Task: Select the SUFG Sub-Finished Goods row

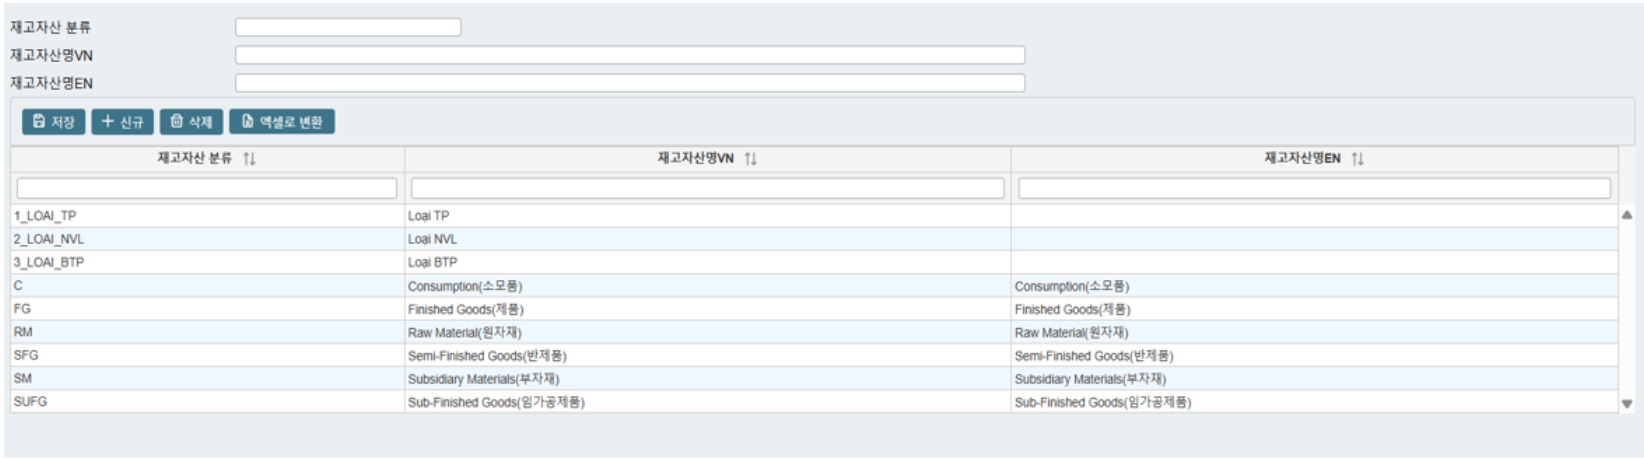Action: (x=30, y=402)
